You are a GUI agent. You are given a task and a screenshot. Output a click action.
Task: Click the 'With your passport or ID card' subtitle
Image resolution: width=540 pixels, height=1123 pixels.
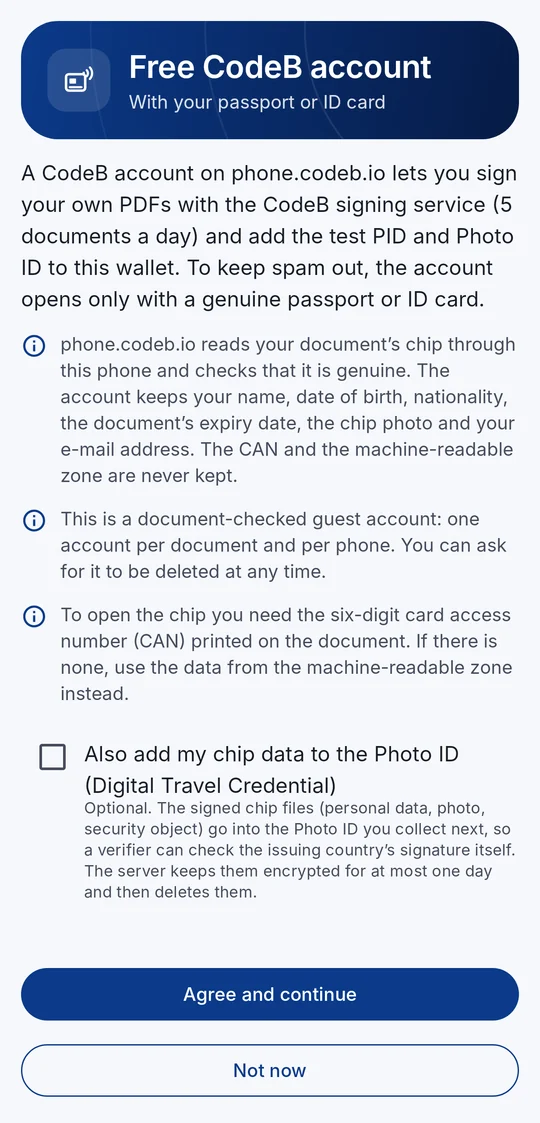pyautogui.click(x=257, y=102)
